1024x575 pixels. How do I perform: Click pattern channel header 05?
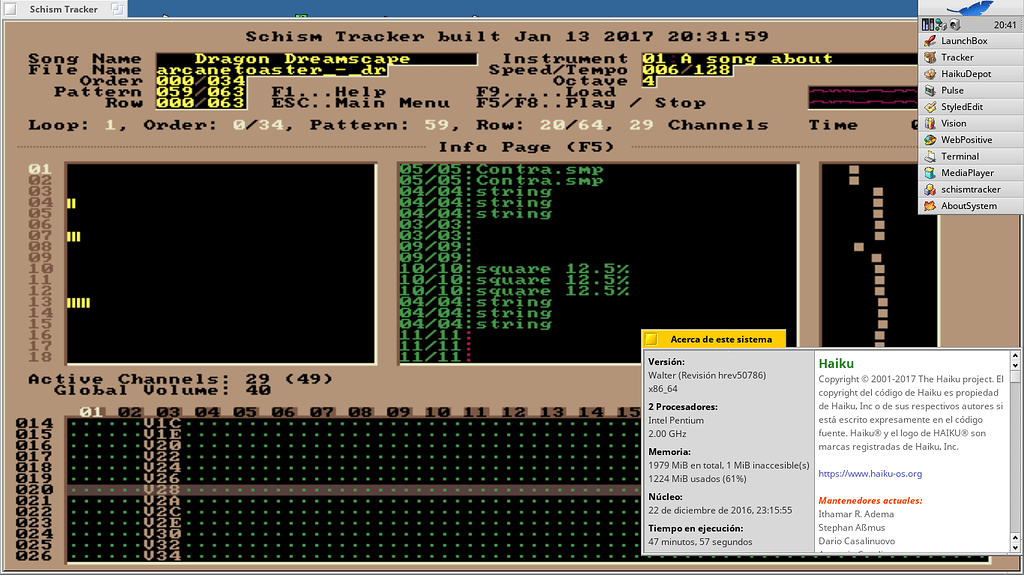[x=246, y=412]
